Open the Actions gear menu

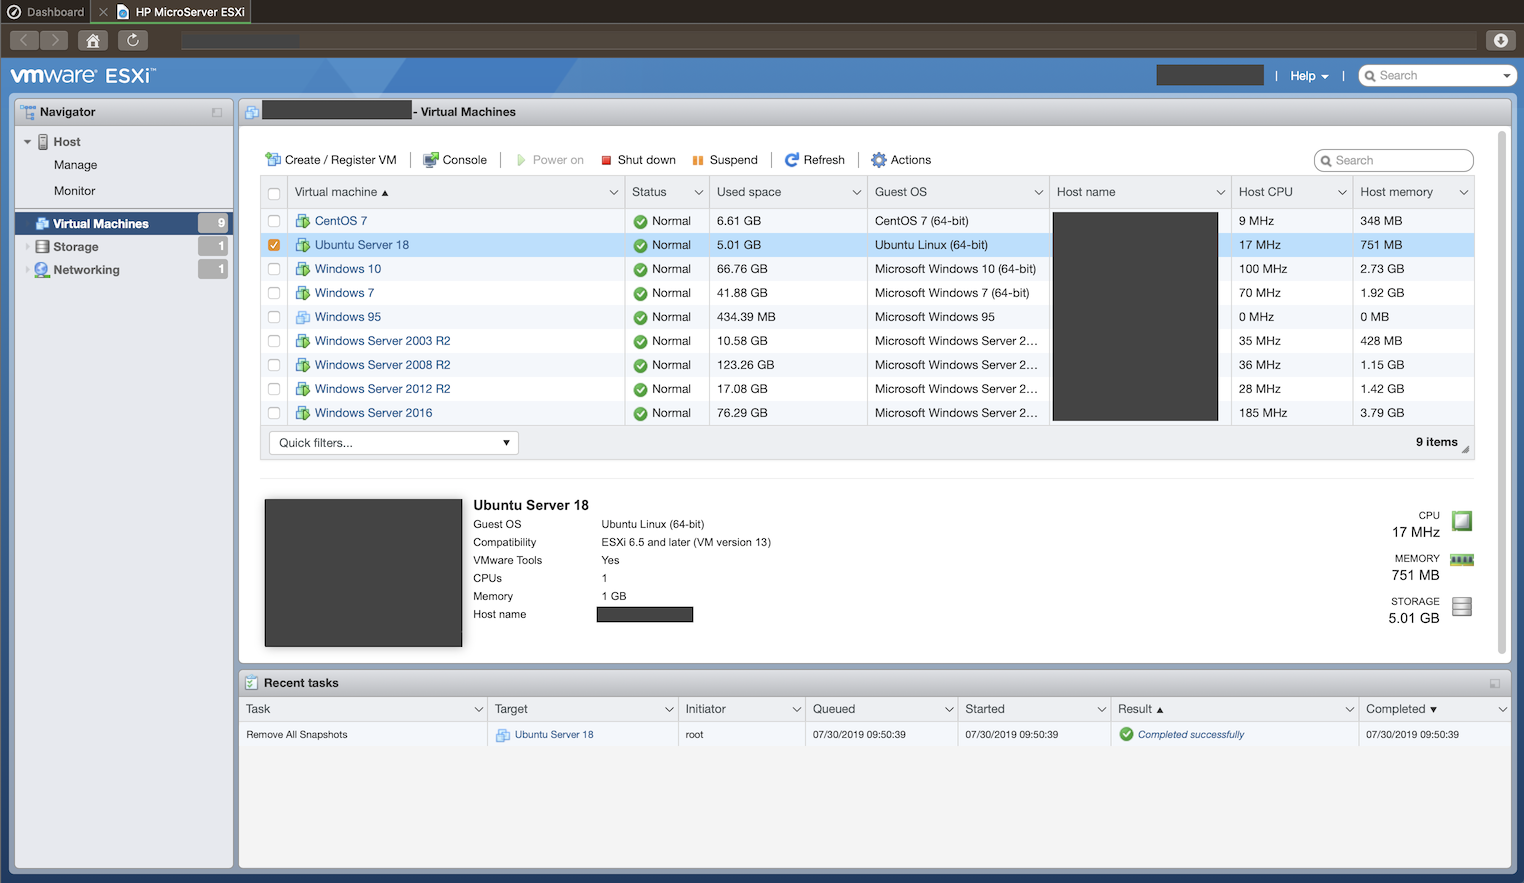point(901,160)
